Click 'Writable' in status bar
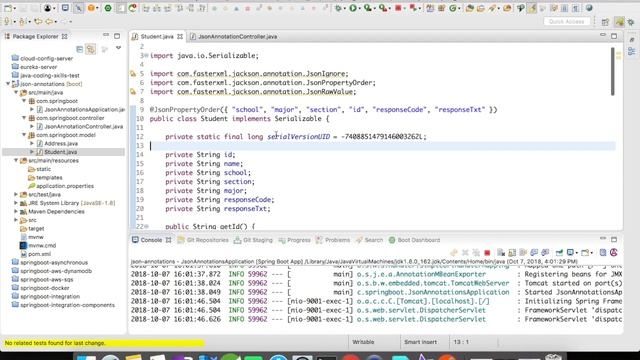This screenshot has height=360, width=640. [363, 342]
